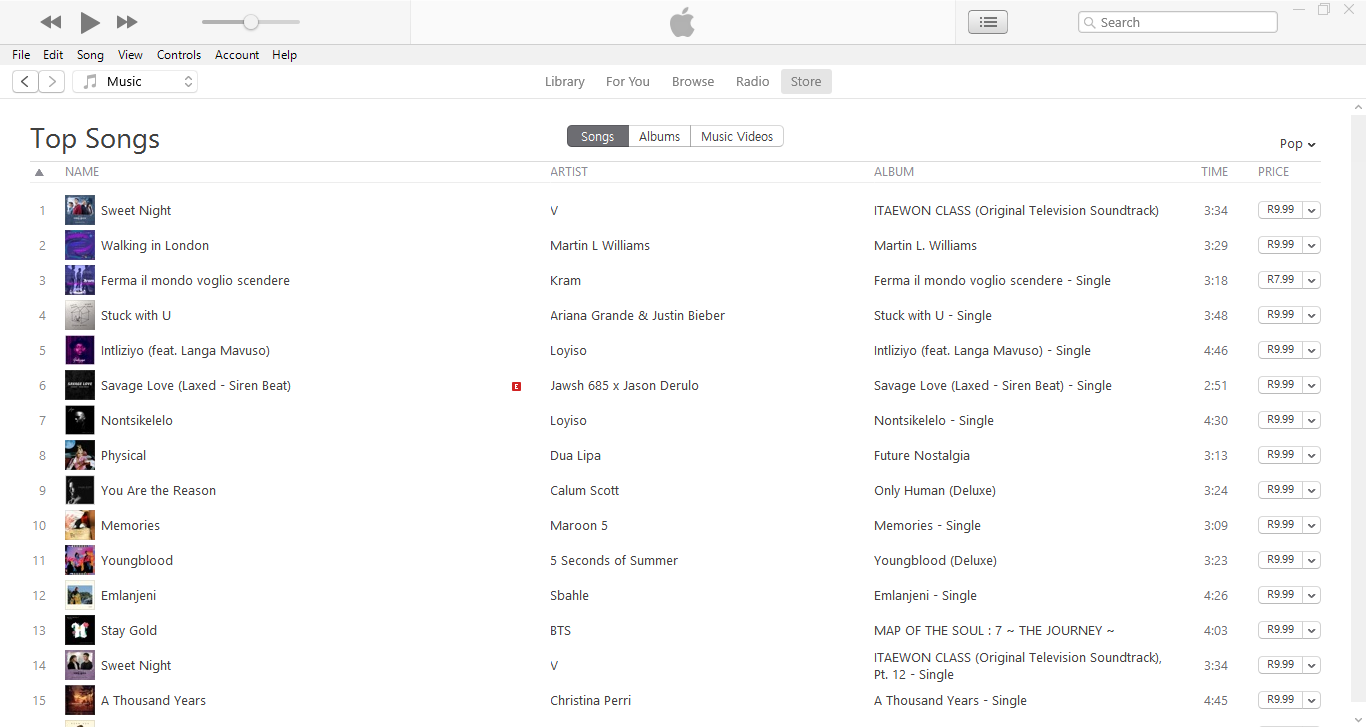
Task: Switch to the Music Videos segment
Action: coord(737,137)
